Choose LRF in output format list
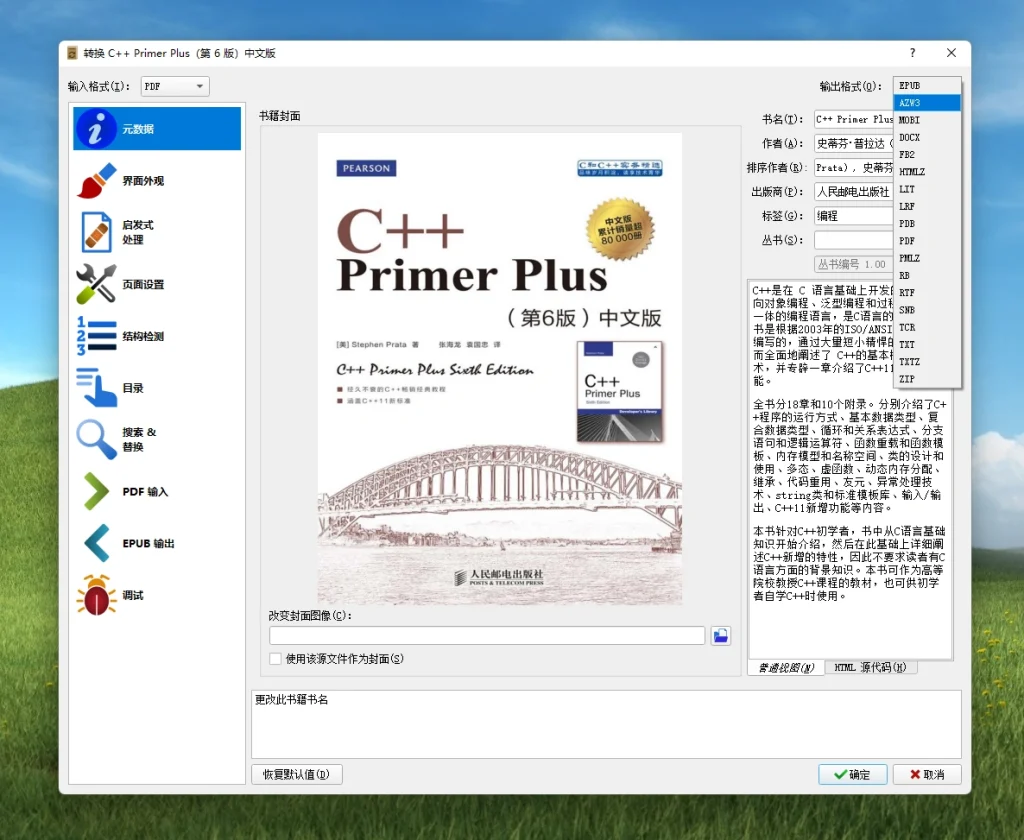 pyautogui.click(x=927, y=206)
